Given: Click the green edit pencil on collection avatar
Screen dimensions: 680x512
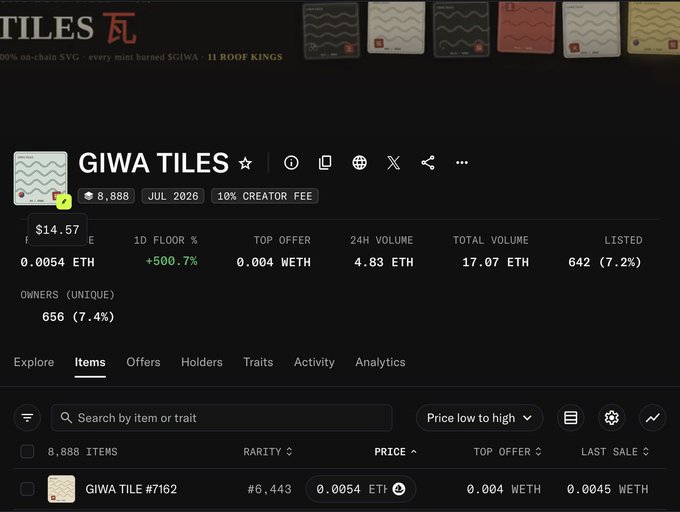Looking at the screenshot, I should tap(64, 202).
